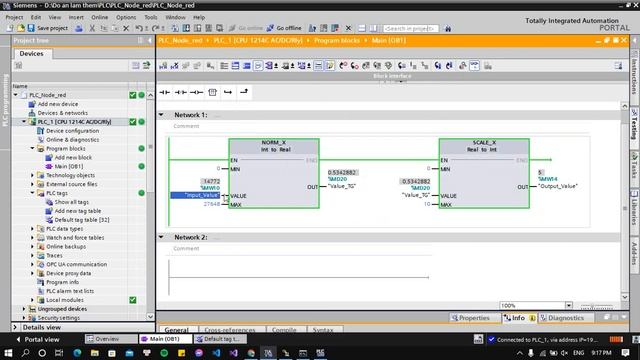
Task: Click the insert network icon in editor toolbar
Action: point(163,66)
